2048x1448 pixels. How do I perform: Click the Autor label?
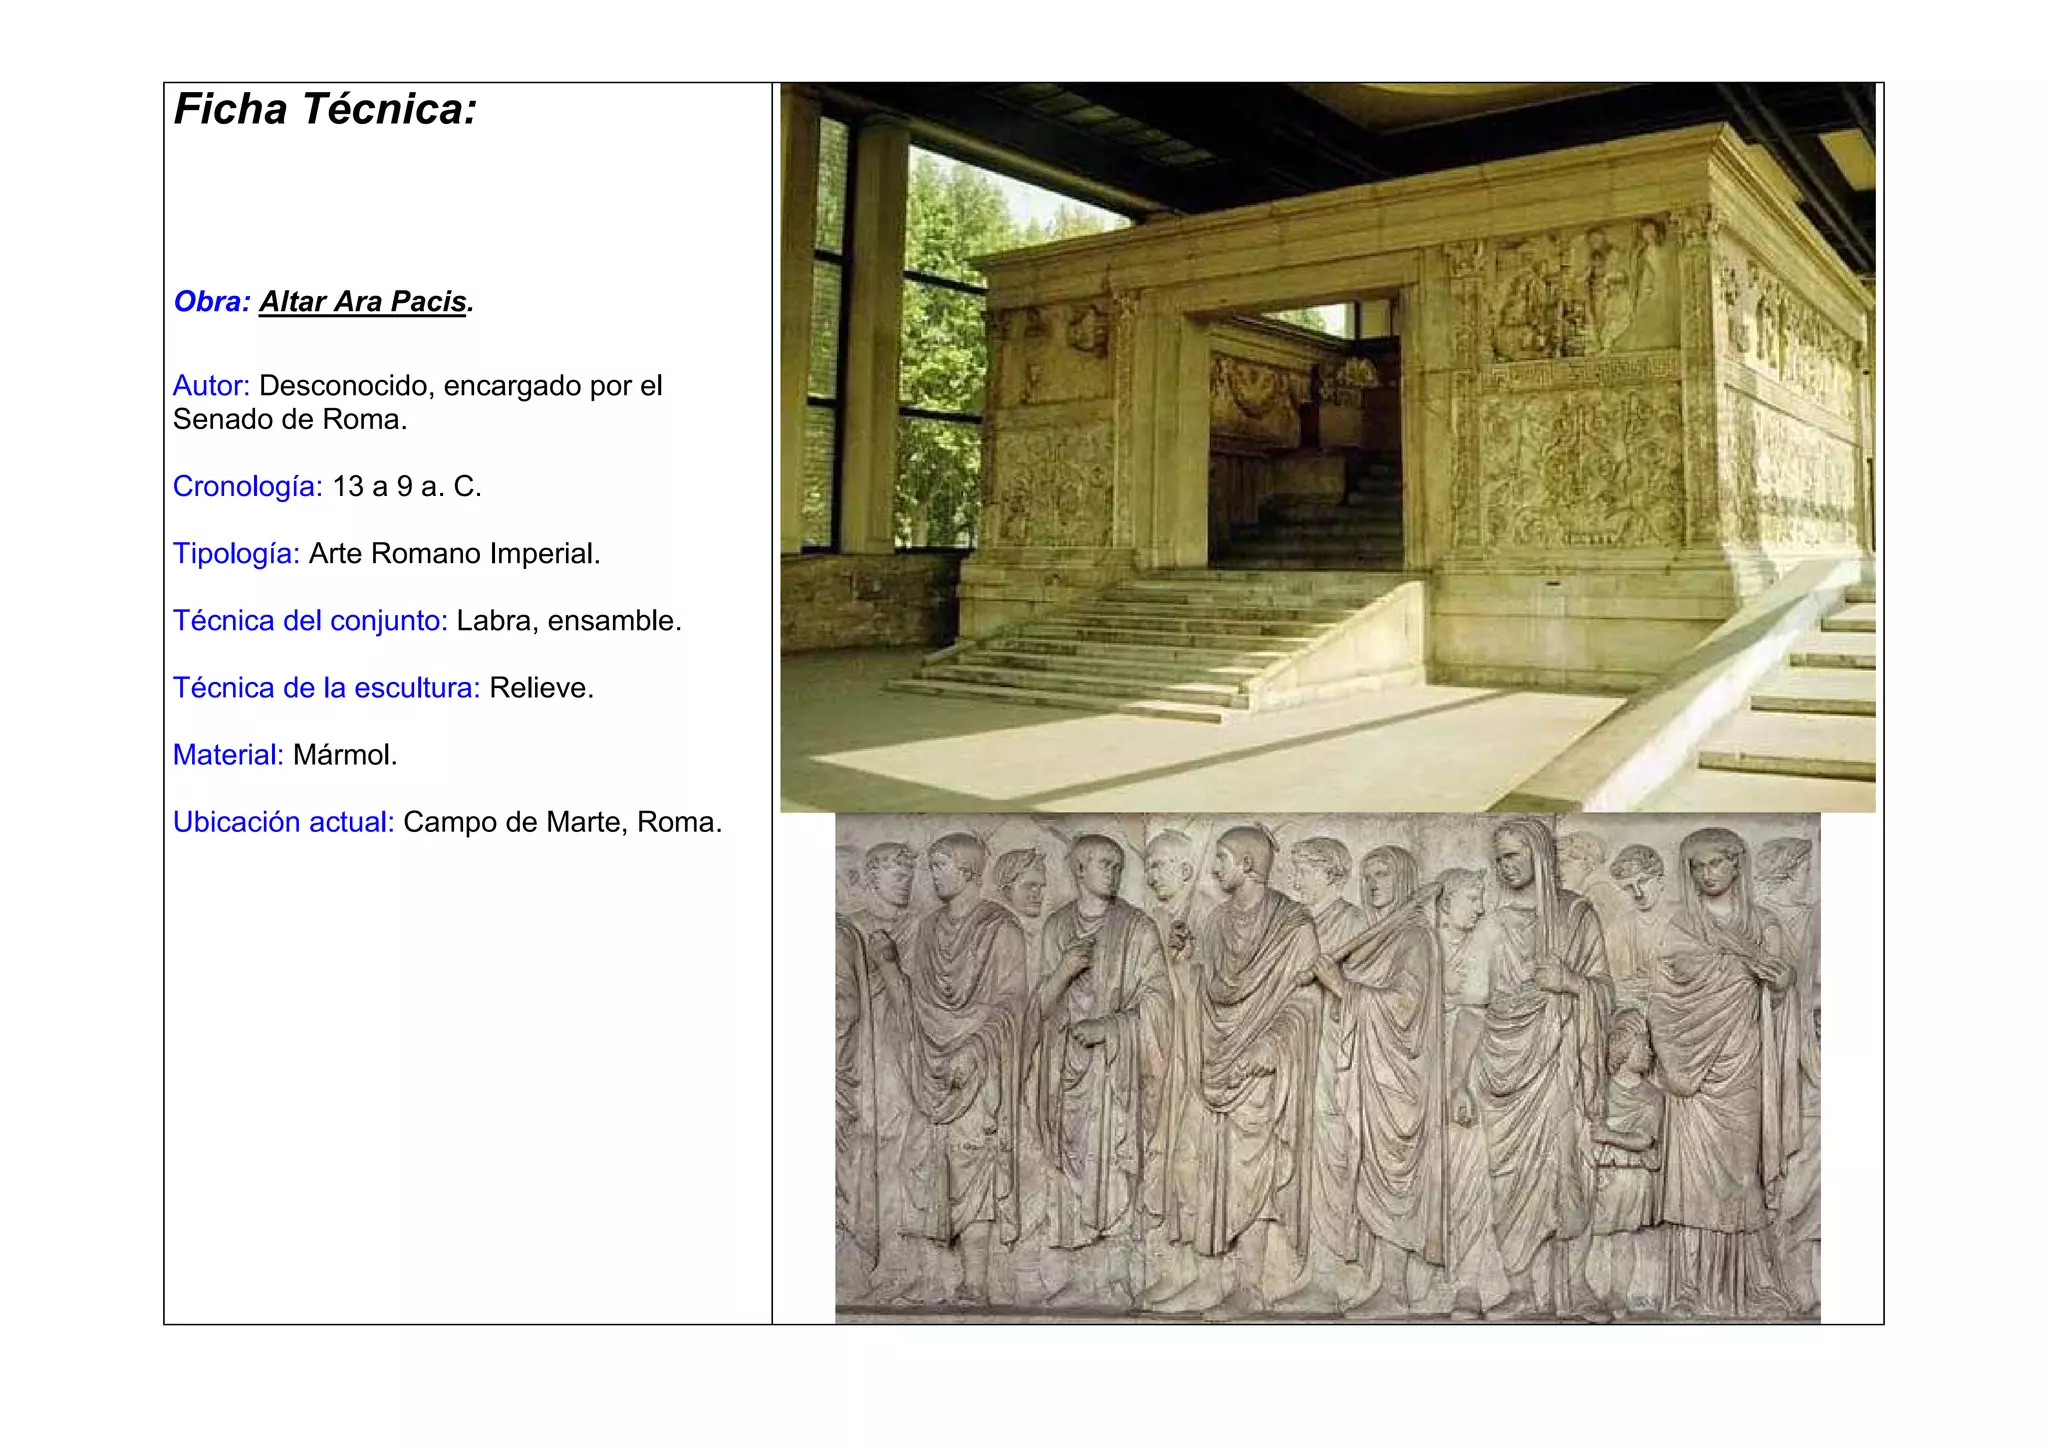[211, 386]
